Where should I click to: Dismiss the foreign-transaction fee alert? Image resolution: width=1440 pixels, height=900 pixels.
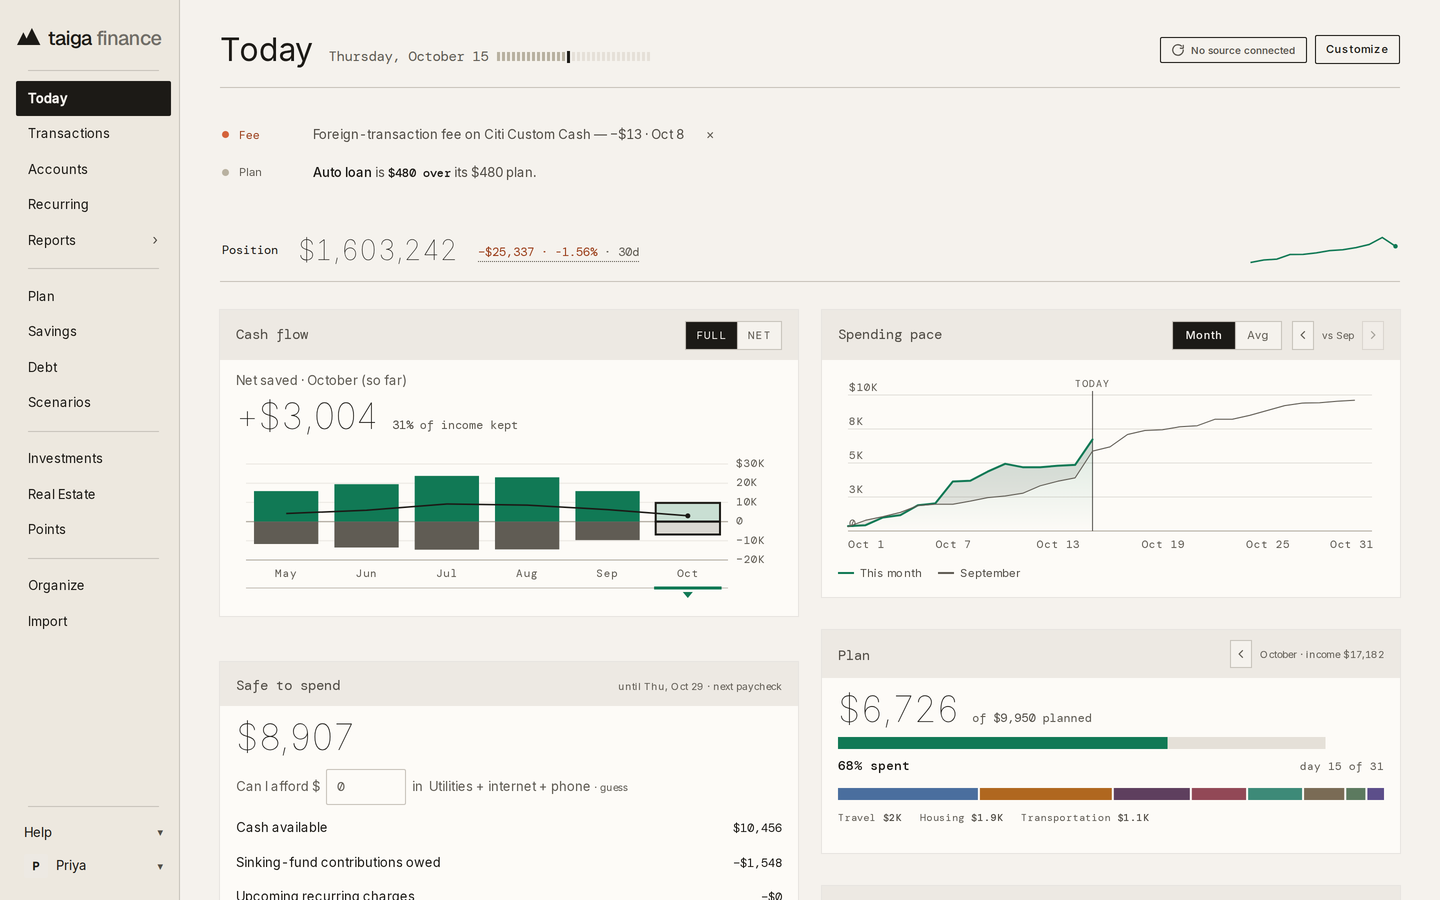[x=710, y=135]
